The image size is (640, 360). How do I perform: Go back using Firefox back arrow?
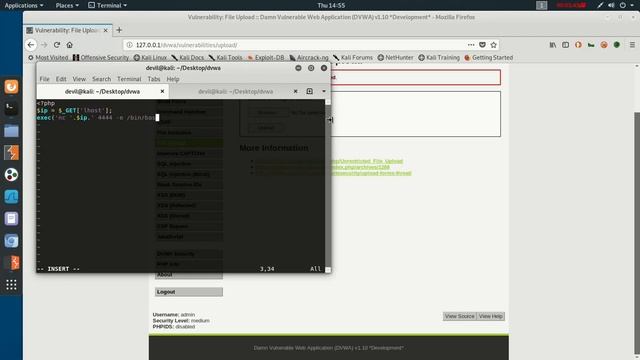(31, 45)
